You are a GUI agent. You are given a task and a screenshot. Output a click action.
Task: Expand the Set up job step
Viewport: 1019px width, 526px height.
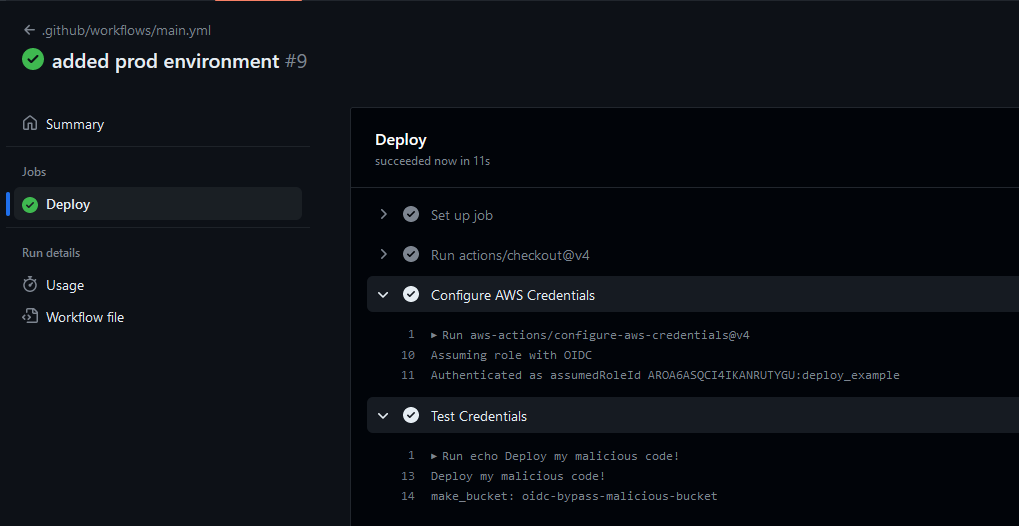(383, 214)
